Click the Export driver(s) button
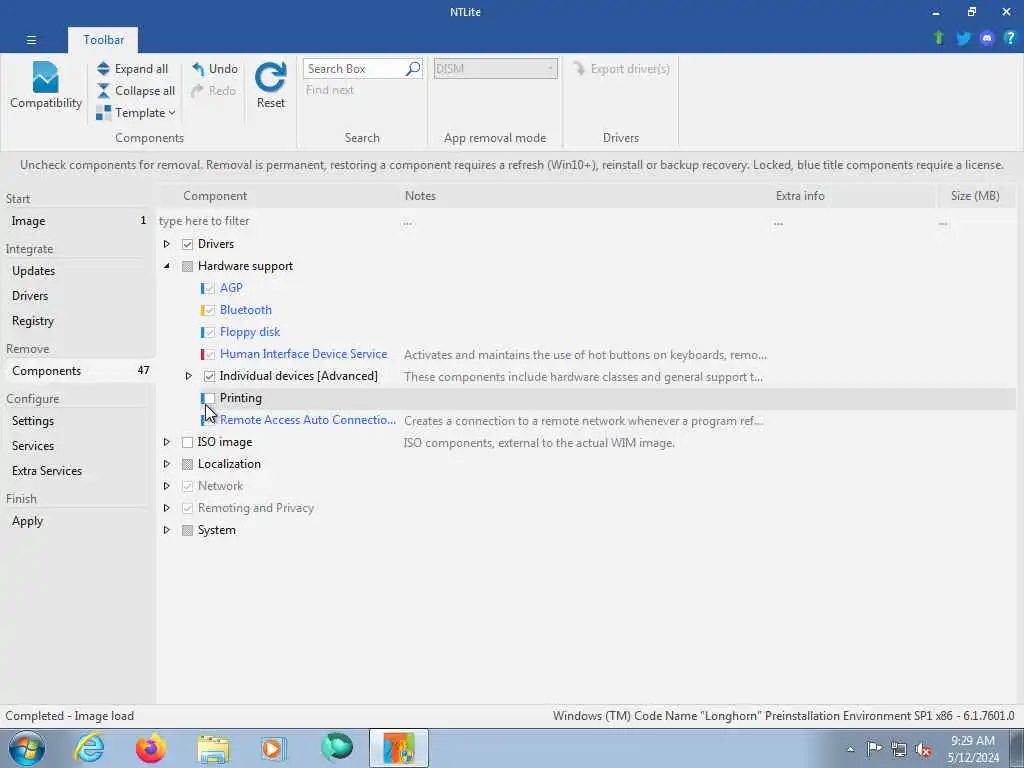 pyautogui.click(x=621, y=69)
